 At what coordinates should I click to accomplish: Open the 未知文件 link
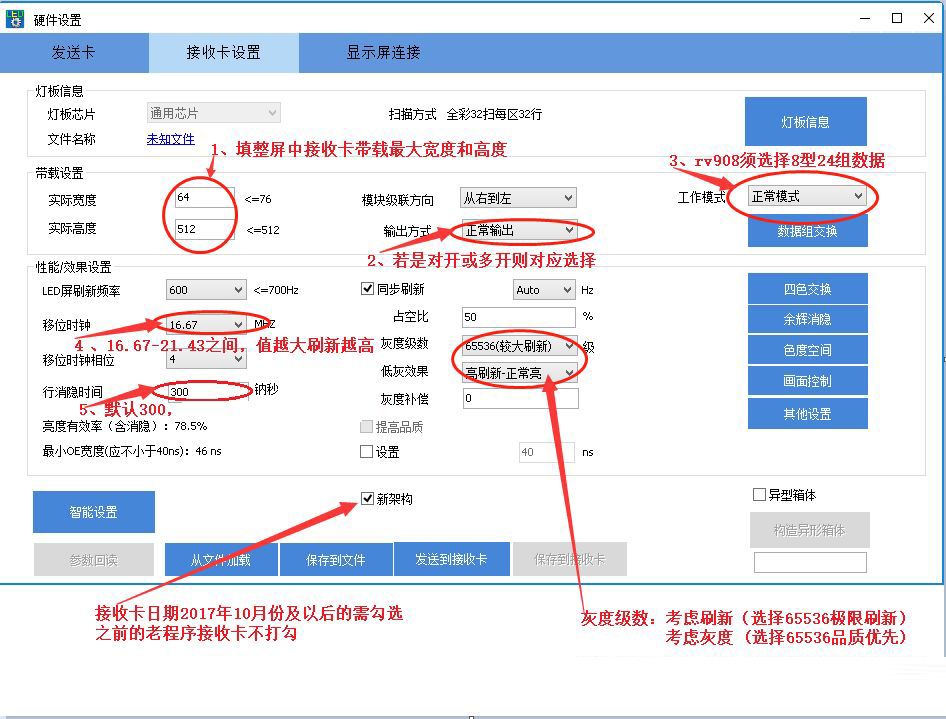point(170,139)
